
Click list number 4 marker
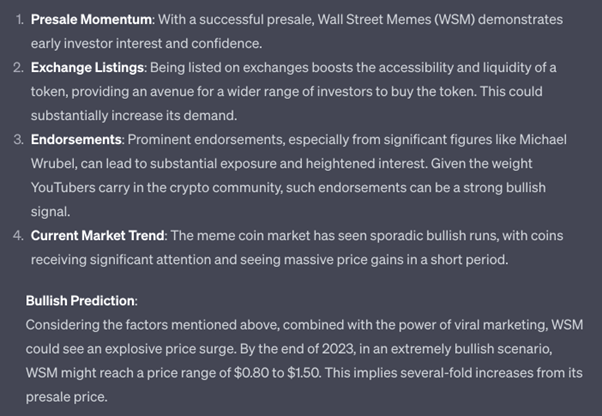click(x=18, y=236)
